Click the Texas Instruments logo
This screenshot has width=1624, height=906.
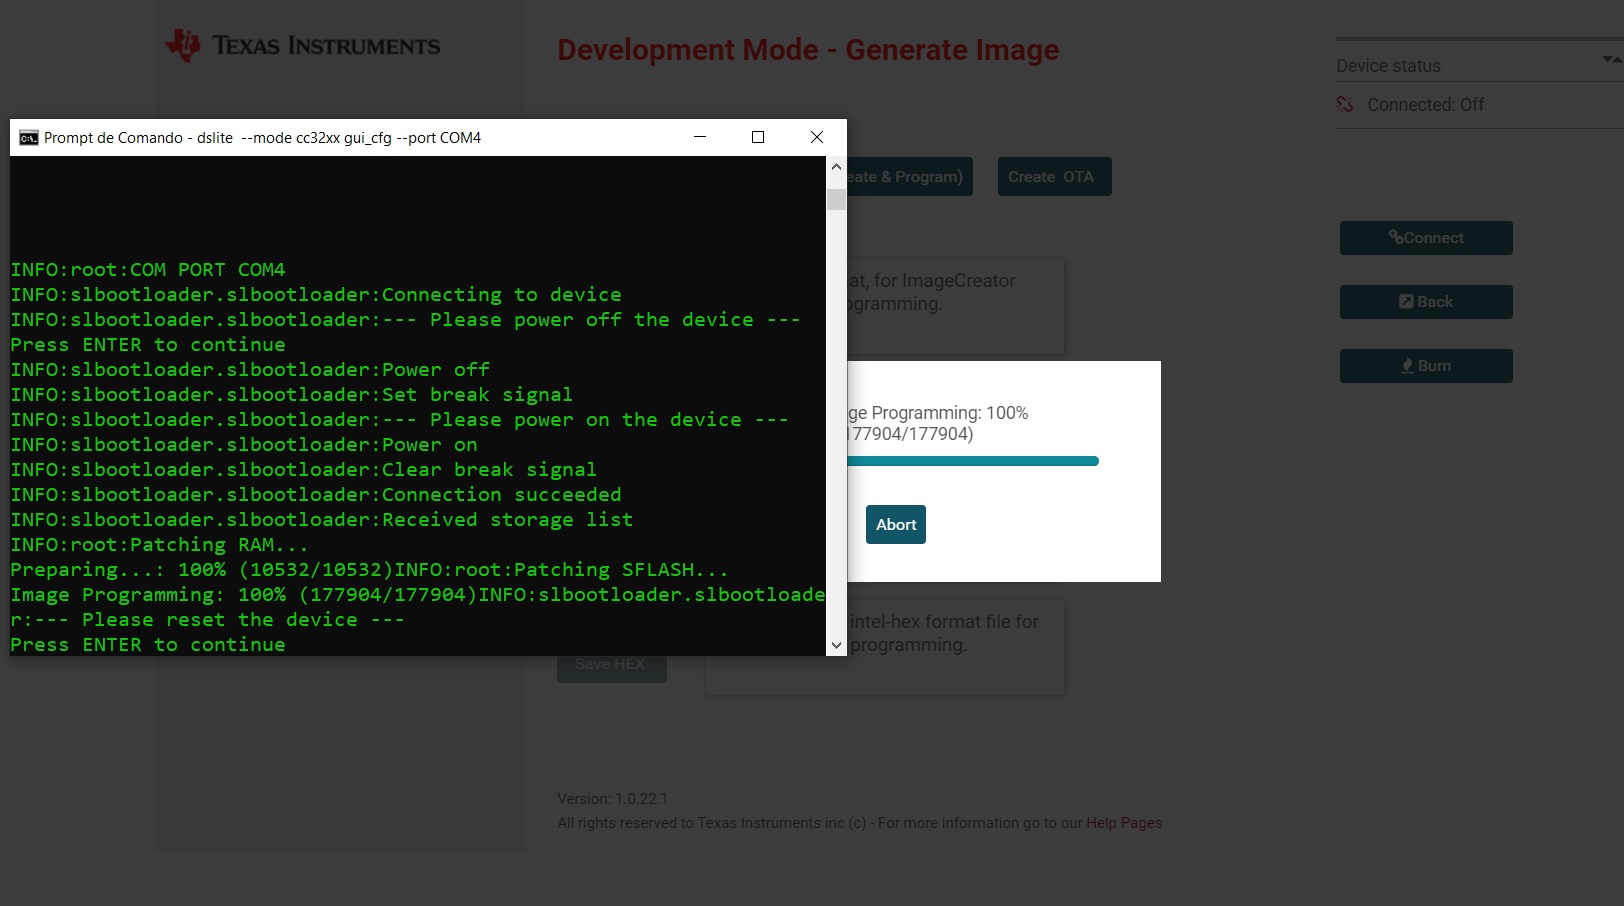[303, 45]
